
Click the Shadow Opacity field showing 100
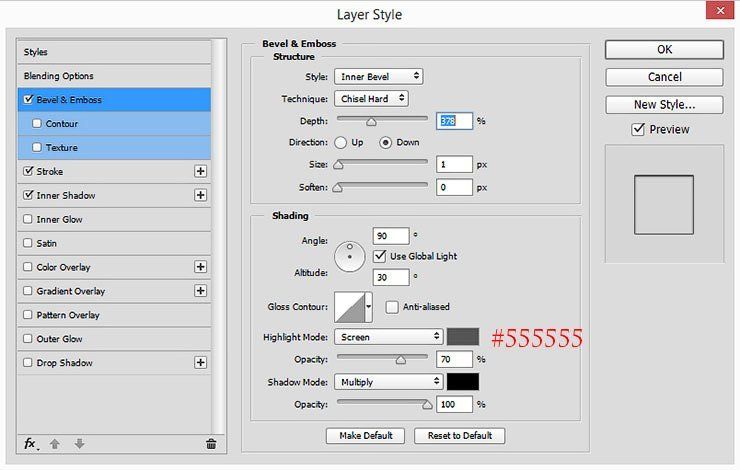pyautogui.click(x=454, y=404)
